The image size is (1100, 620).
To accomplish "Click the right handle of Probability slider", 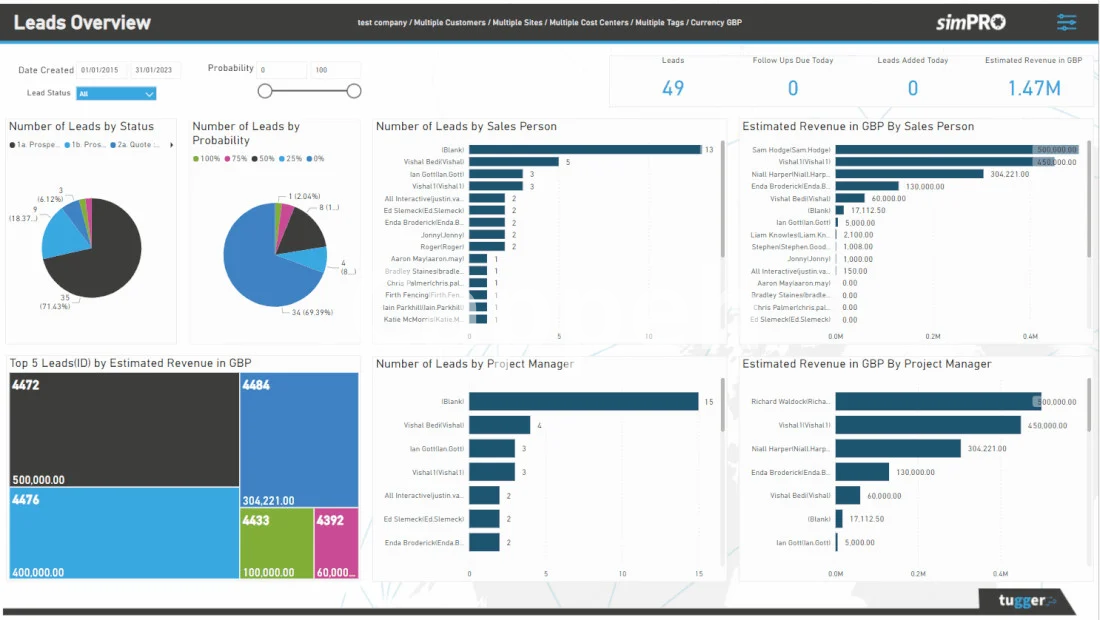I will [354, 91].
